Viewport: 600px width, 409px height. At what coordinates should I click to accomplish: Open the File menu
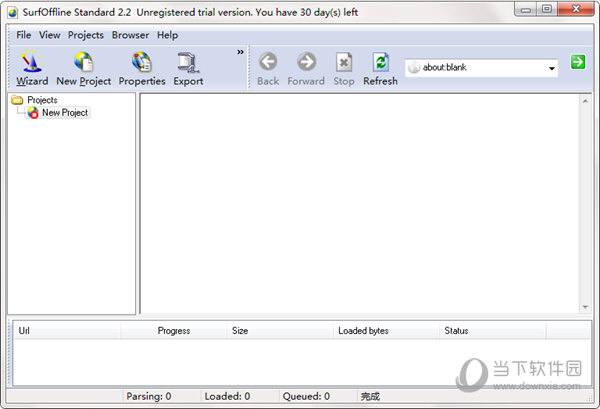(24, 35)
